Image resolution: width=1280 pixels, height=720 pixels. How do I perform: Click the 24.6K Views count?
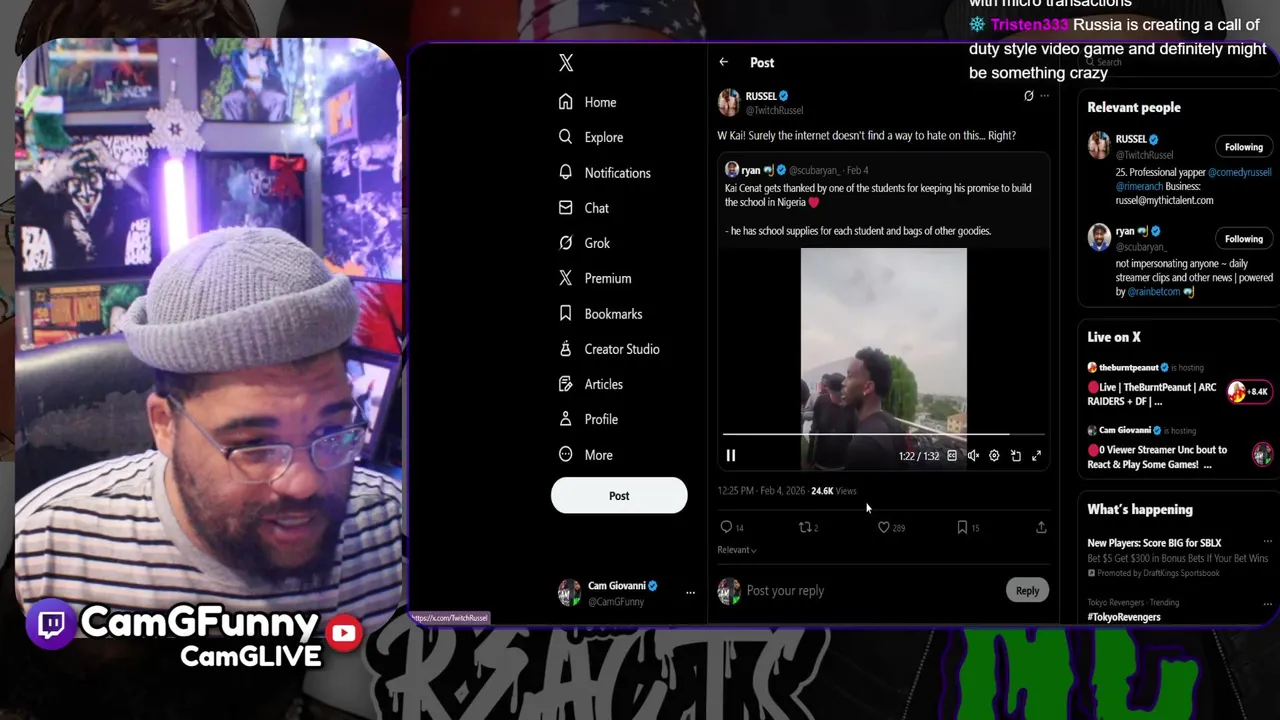point(834,491)
